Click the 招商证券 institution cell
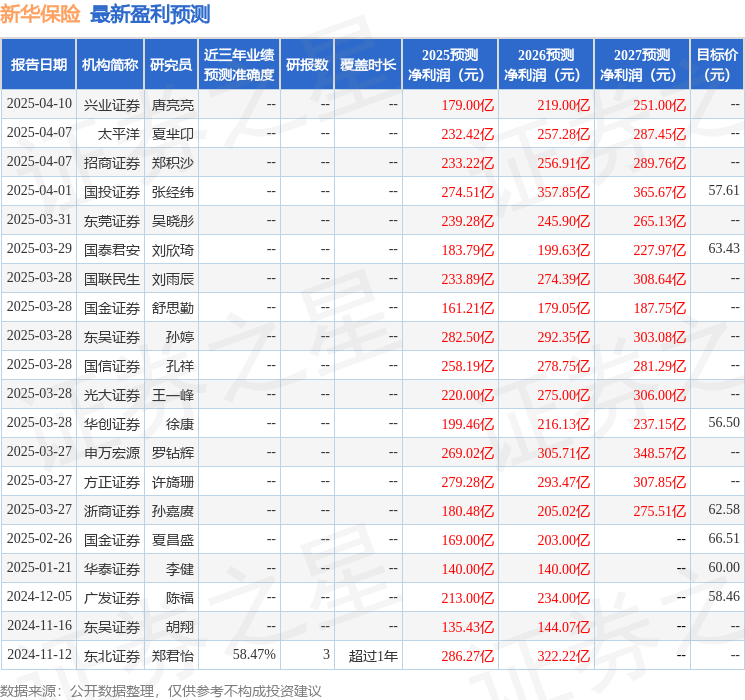This screenshot has width=745, height=700. (x=112, y=163)
